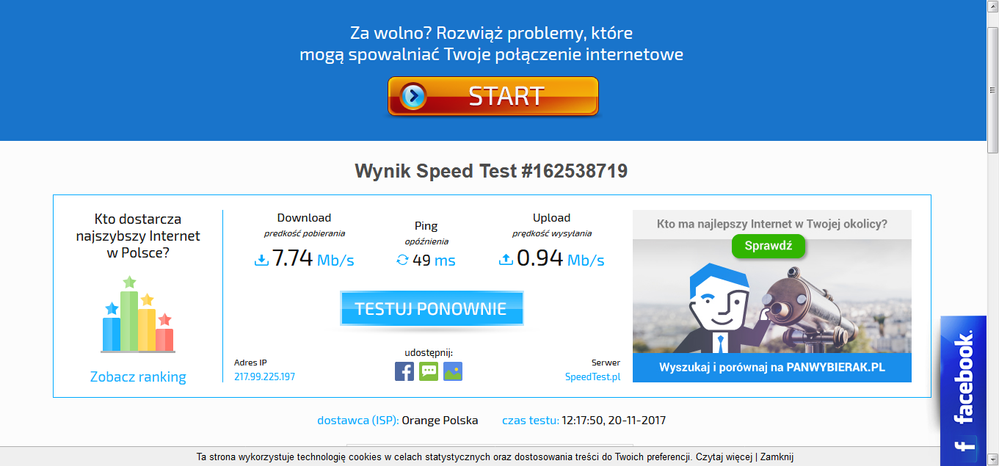Share result as image icon
This screenshot has width=999, height=466.
coord(452,372)
